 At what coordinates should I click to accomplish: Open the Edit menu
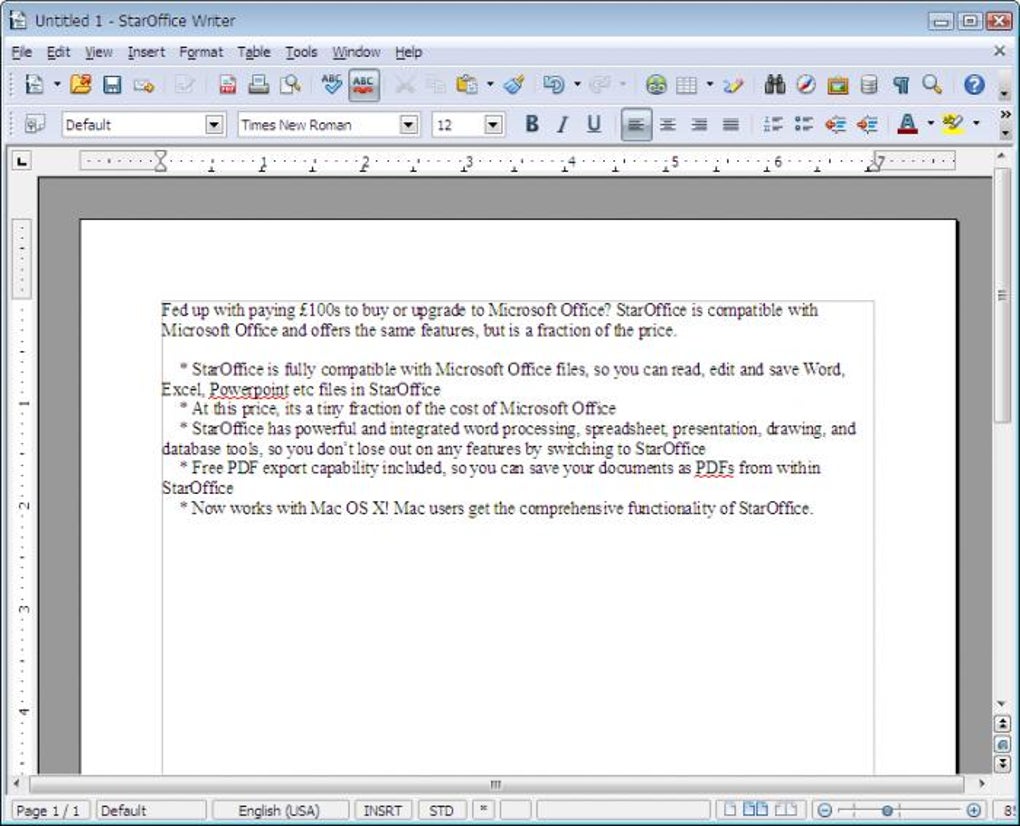coord(58,52)
